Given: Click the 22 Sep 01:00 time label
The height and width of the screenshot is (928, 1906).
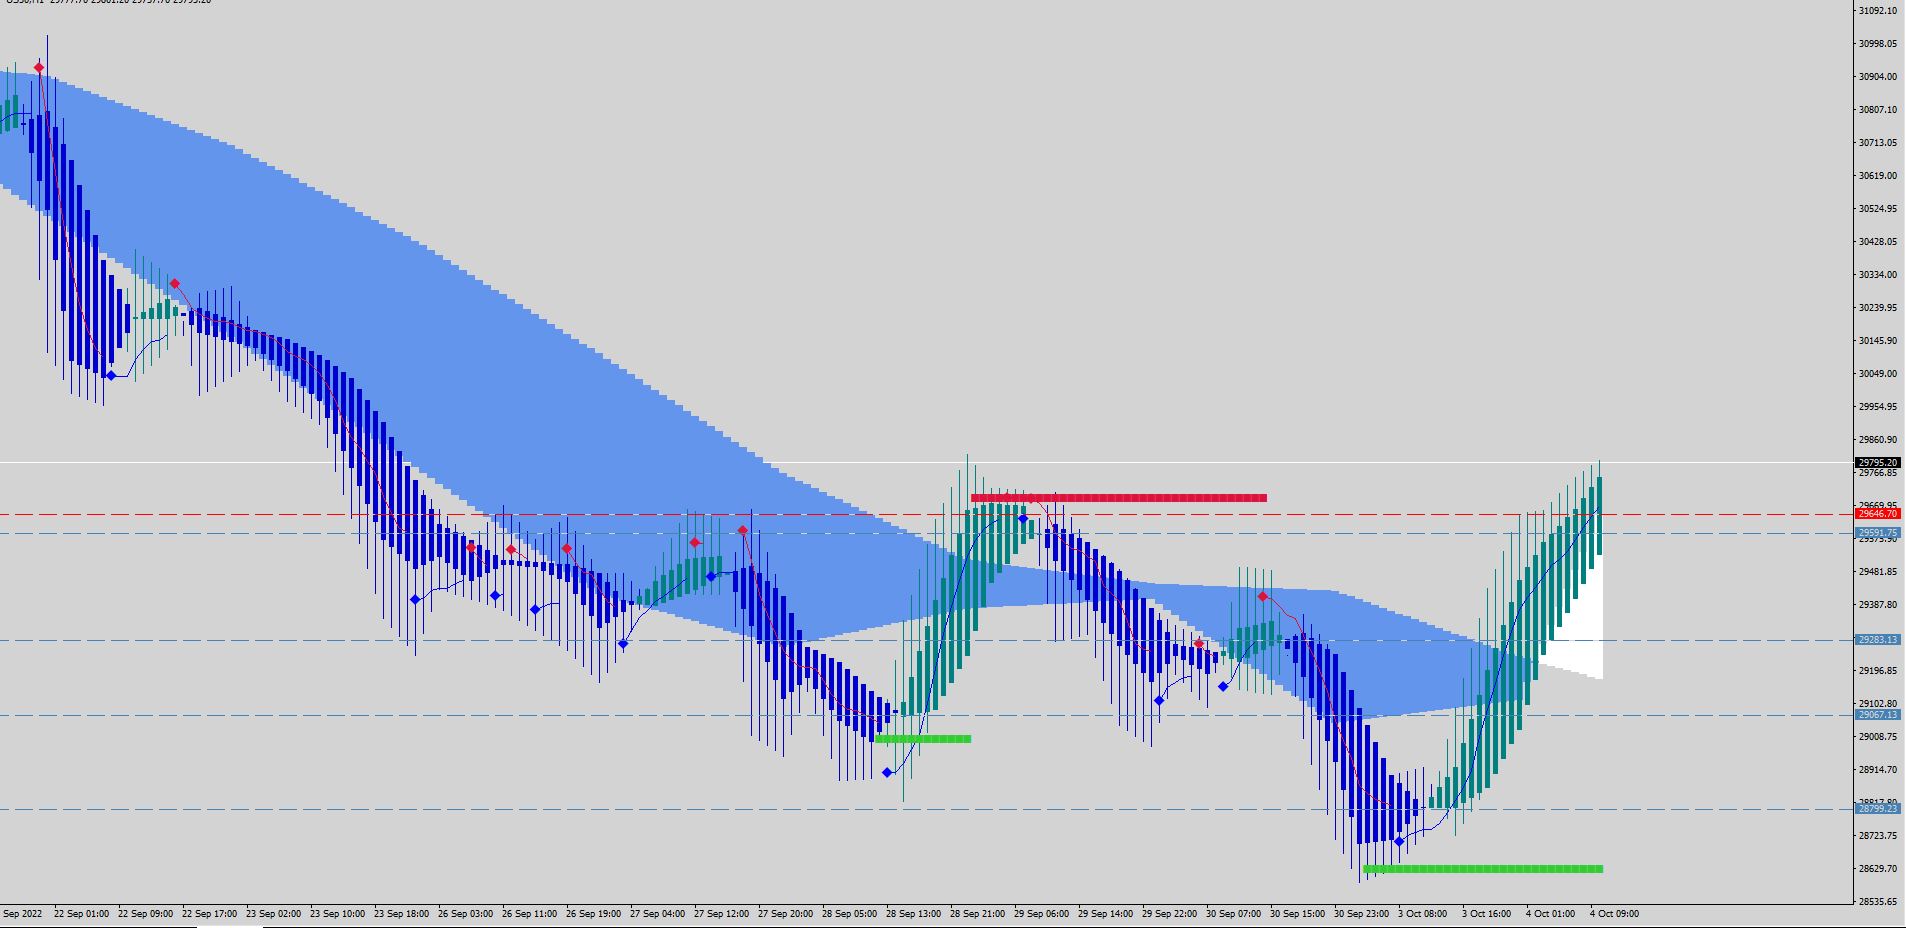Looking at the screenshot, I should 81,914.
